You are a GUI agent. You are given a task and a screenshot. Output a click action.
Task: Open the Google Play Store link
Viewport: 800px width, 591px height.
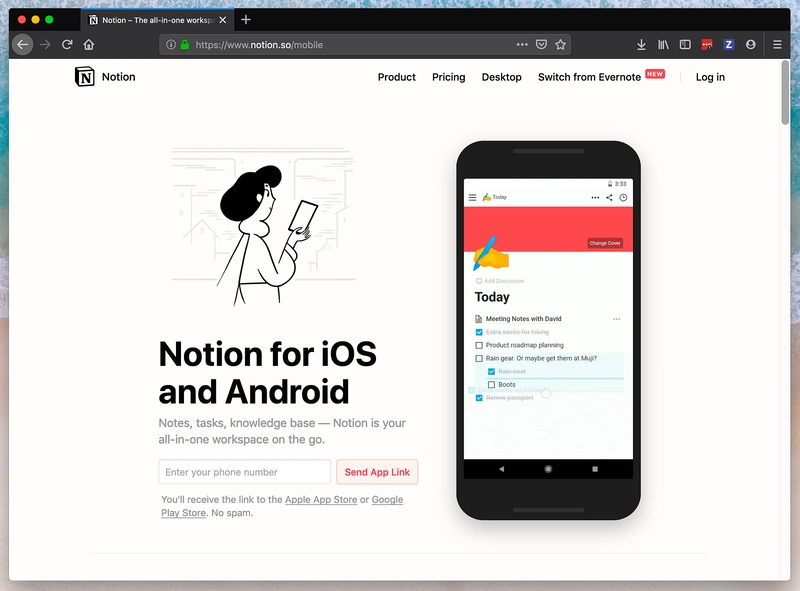click(282, 506)
